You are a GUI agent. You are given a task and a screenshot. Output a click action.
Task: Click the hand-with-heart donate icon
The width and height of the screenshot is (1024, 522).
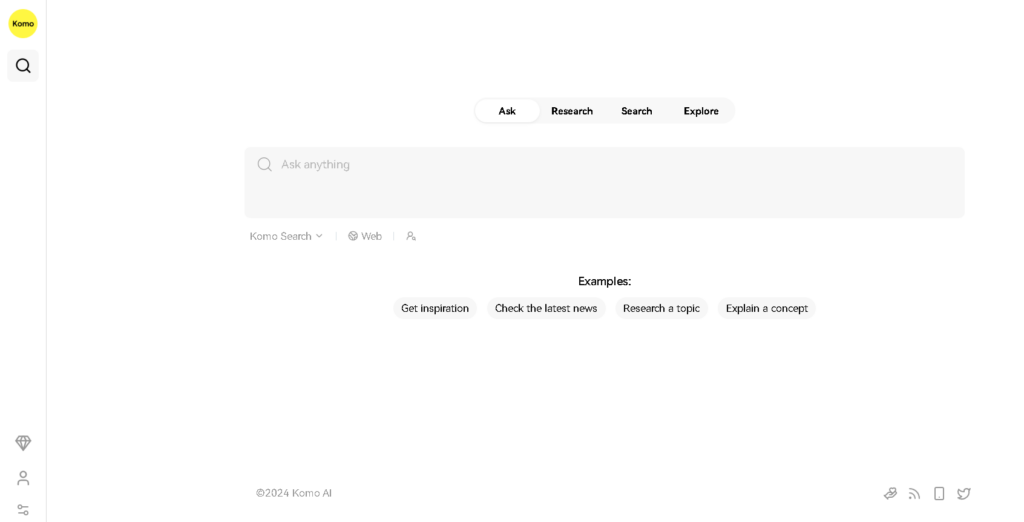point(890,493)
